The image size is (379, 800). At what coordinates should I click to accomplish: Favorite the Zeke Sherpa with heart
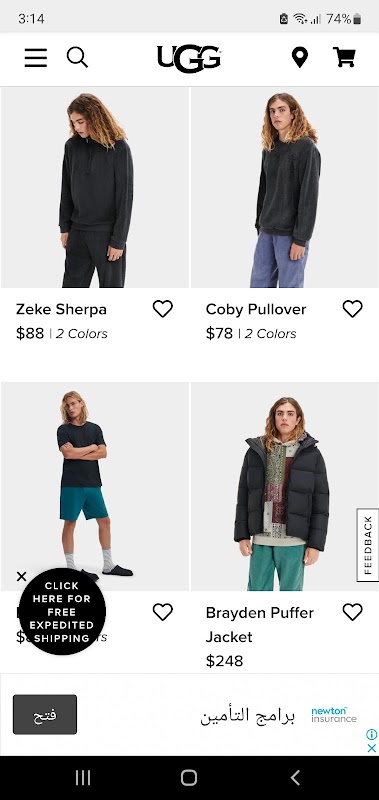163,309
